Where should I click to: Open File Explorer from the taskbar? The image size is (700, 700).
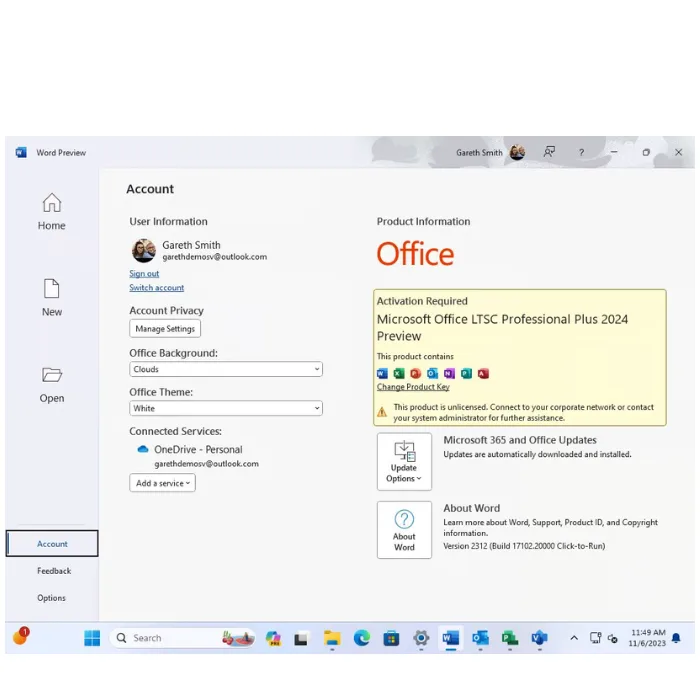332,638
